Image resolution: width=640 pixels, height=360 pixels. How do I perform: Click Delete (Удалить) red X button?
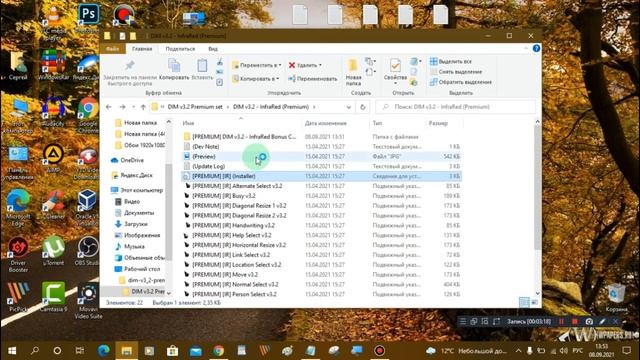[305, 65]
